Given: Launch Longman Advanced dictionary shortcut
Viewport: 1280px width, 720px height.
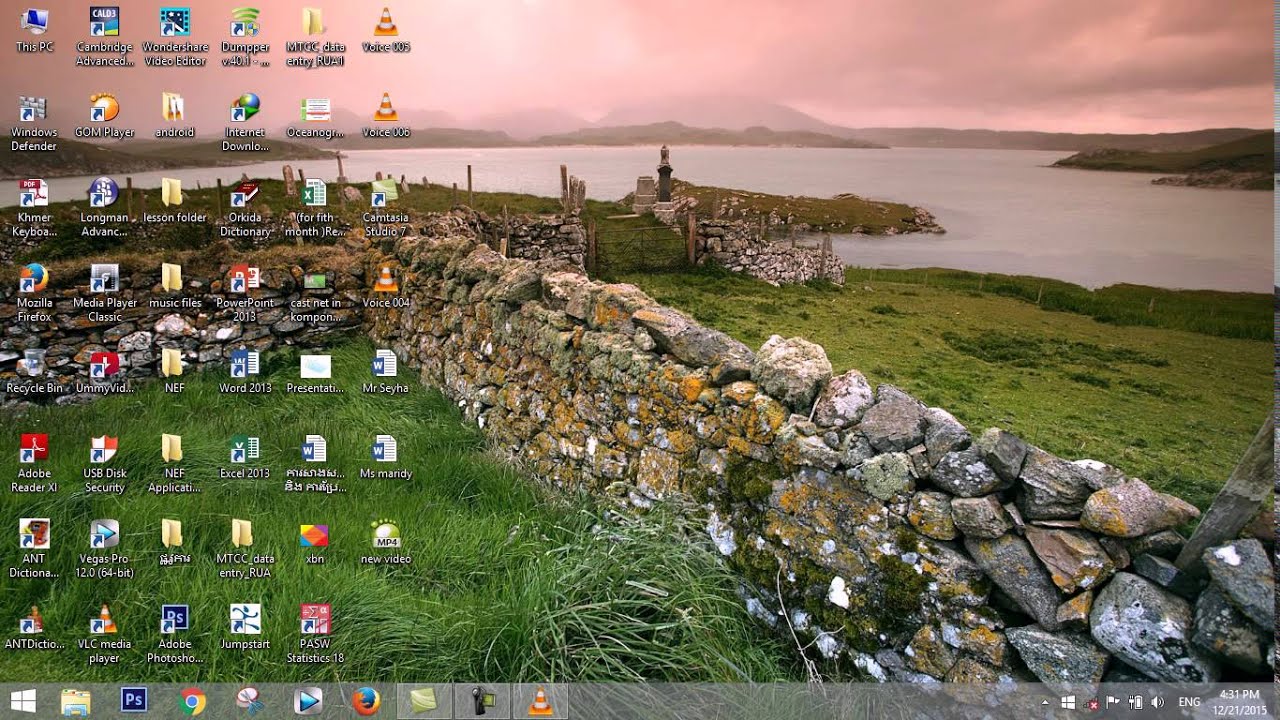Looking at the screenshot, I should coord(104,208).
